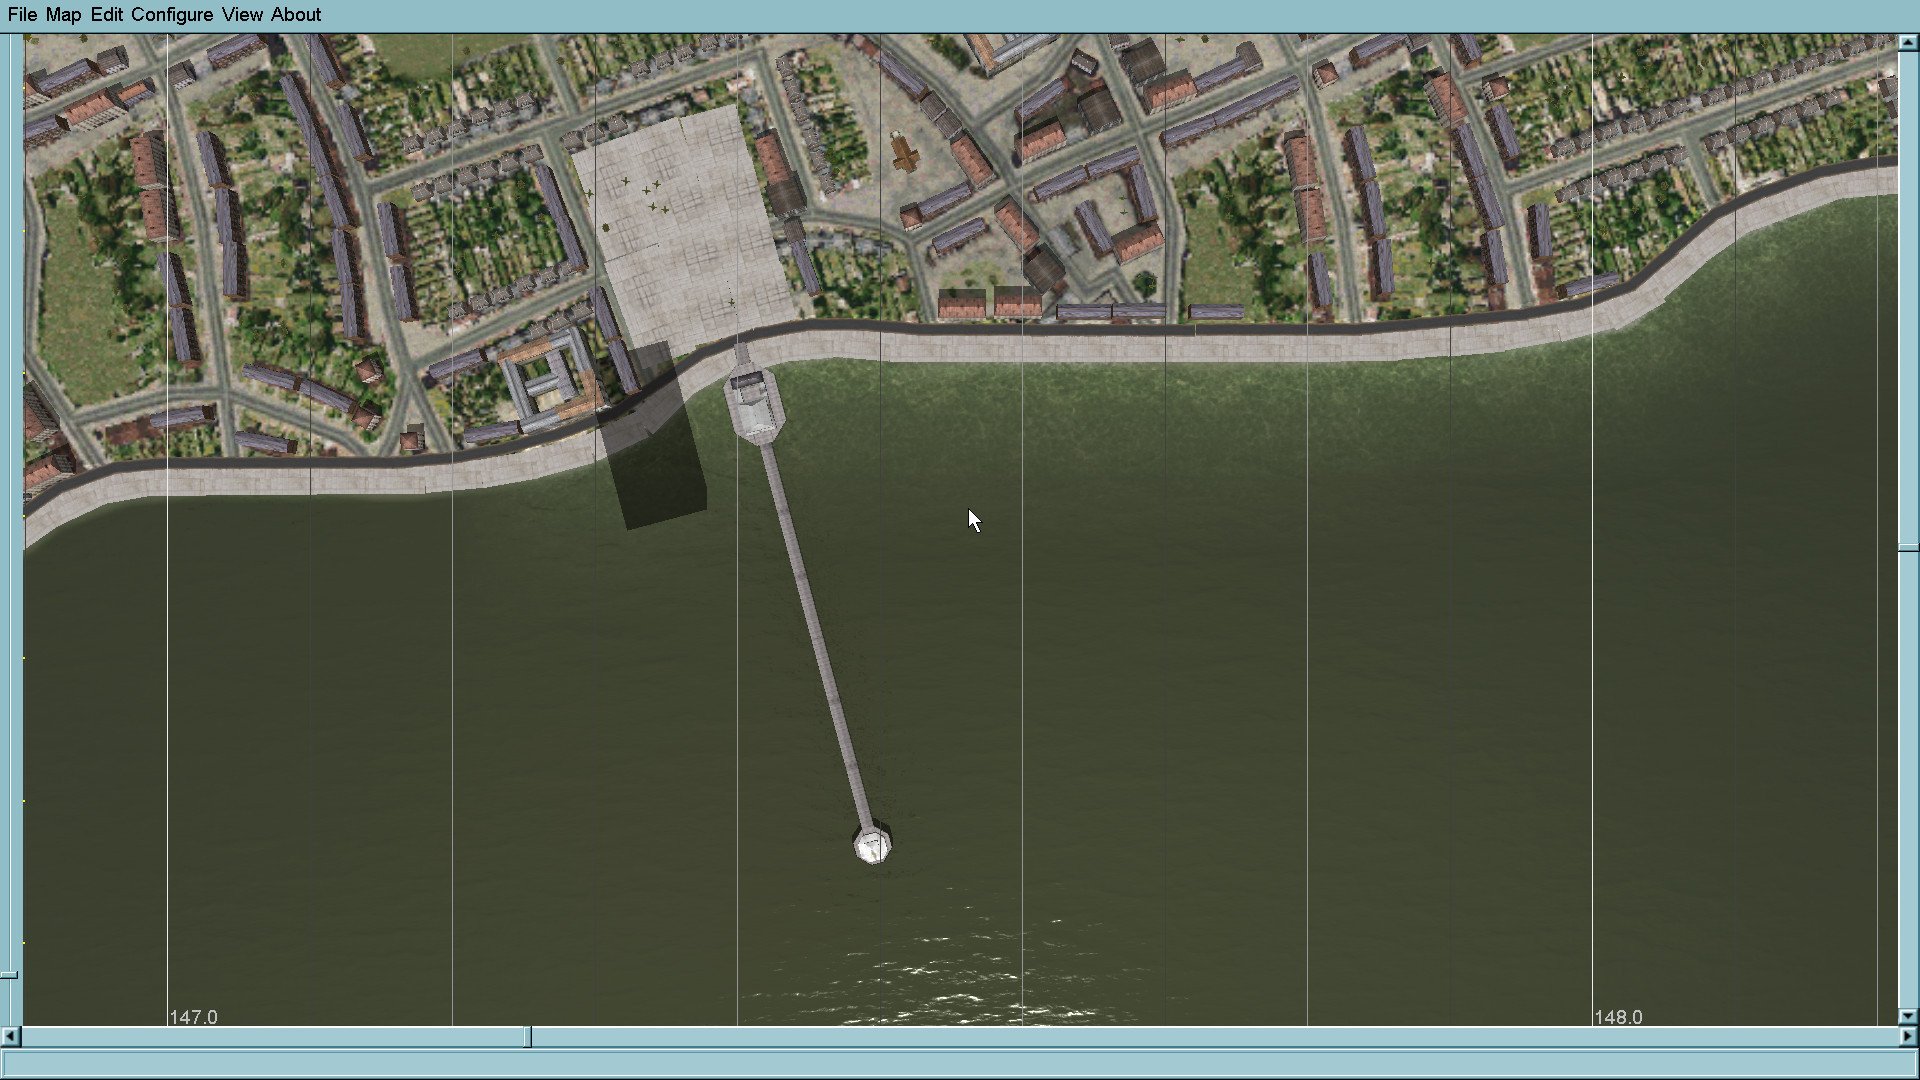
Task: Click the right vertical scrollbar thumb
Action: click(1908, 548)
